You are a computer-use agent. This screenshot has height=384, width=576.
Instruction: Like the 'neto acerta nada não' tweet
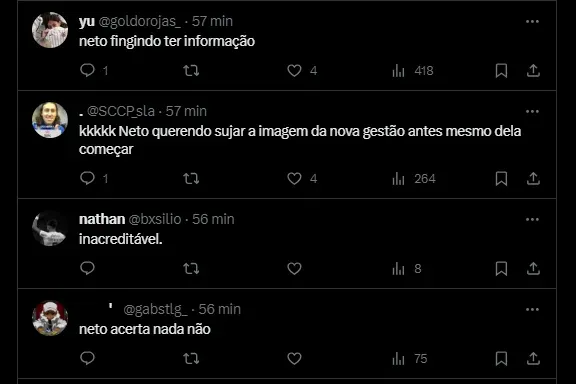click(294, 358)
